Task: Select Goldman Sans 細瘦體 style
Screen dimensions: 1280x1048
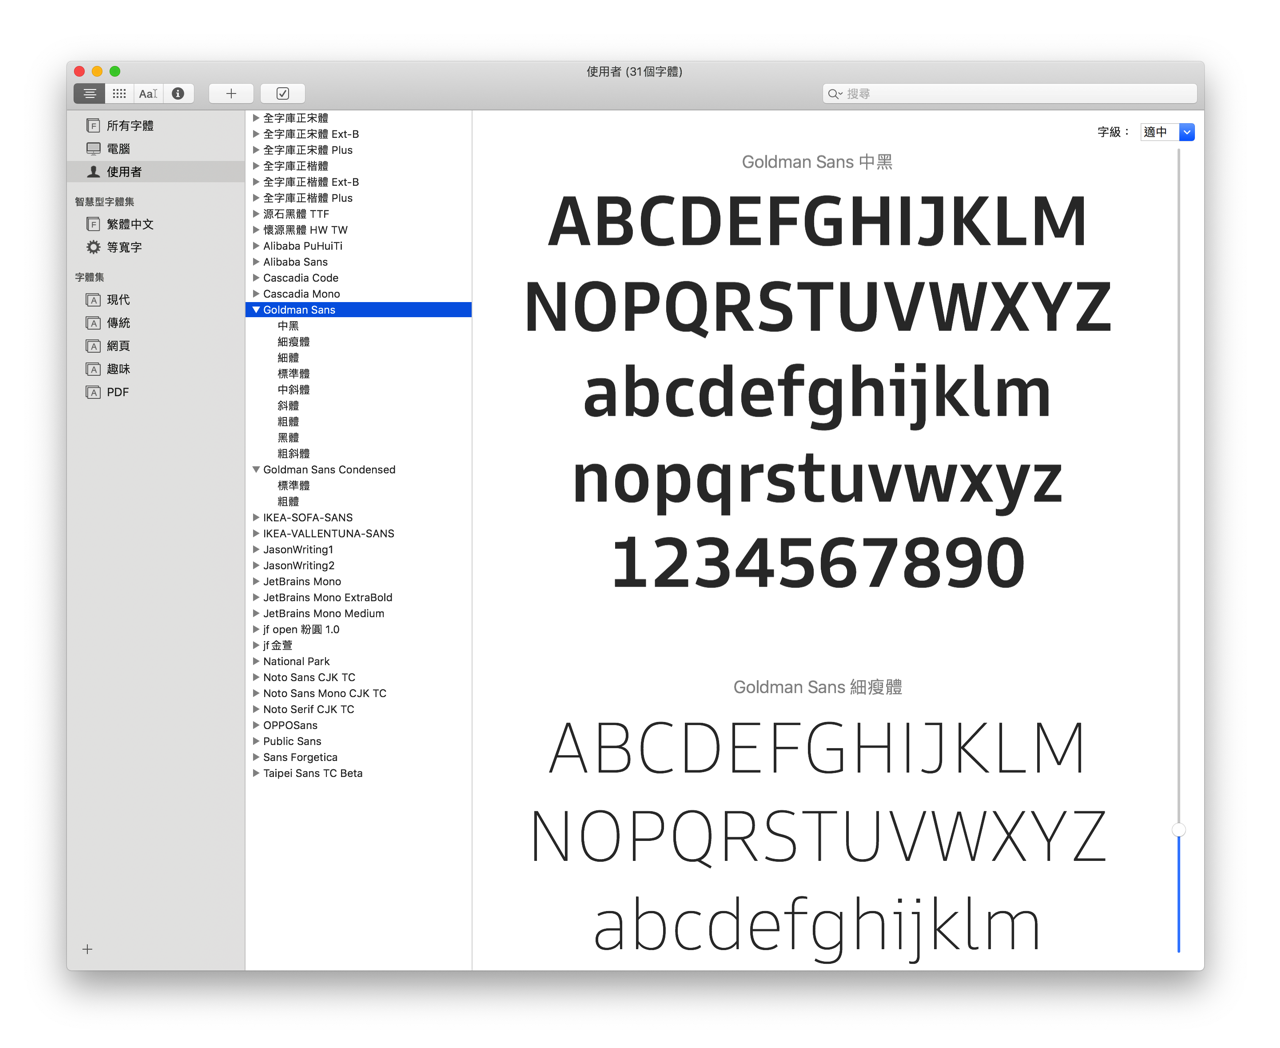Action: pos(359,342)
